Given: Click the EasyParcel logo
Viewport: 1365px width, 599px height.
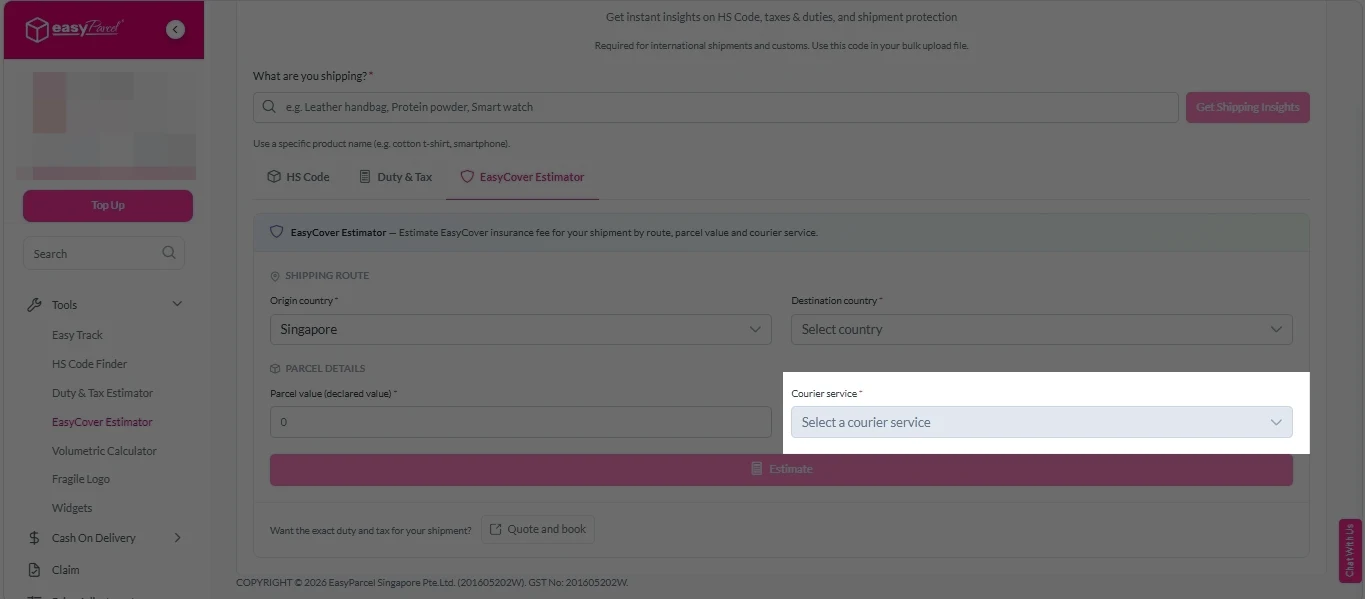Looking at the screenshot, I should 74,30.
